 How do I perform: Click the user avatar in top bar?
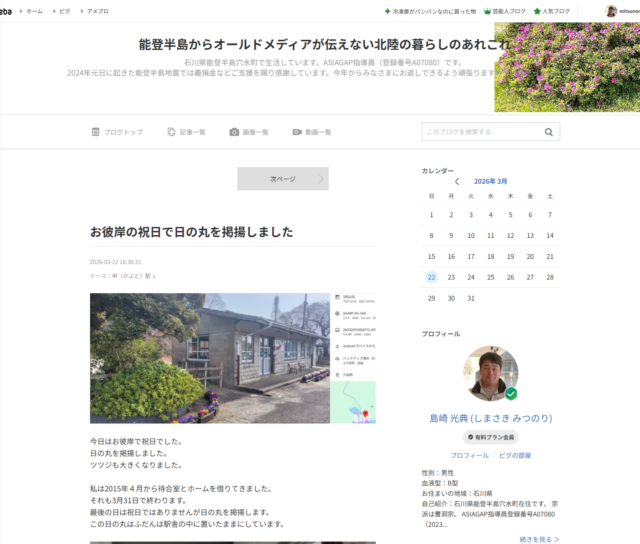(x=611, y=11)
